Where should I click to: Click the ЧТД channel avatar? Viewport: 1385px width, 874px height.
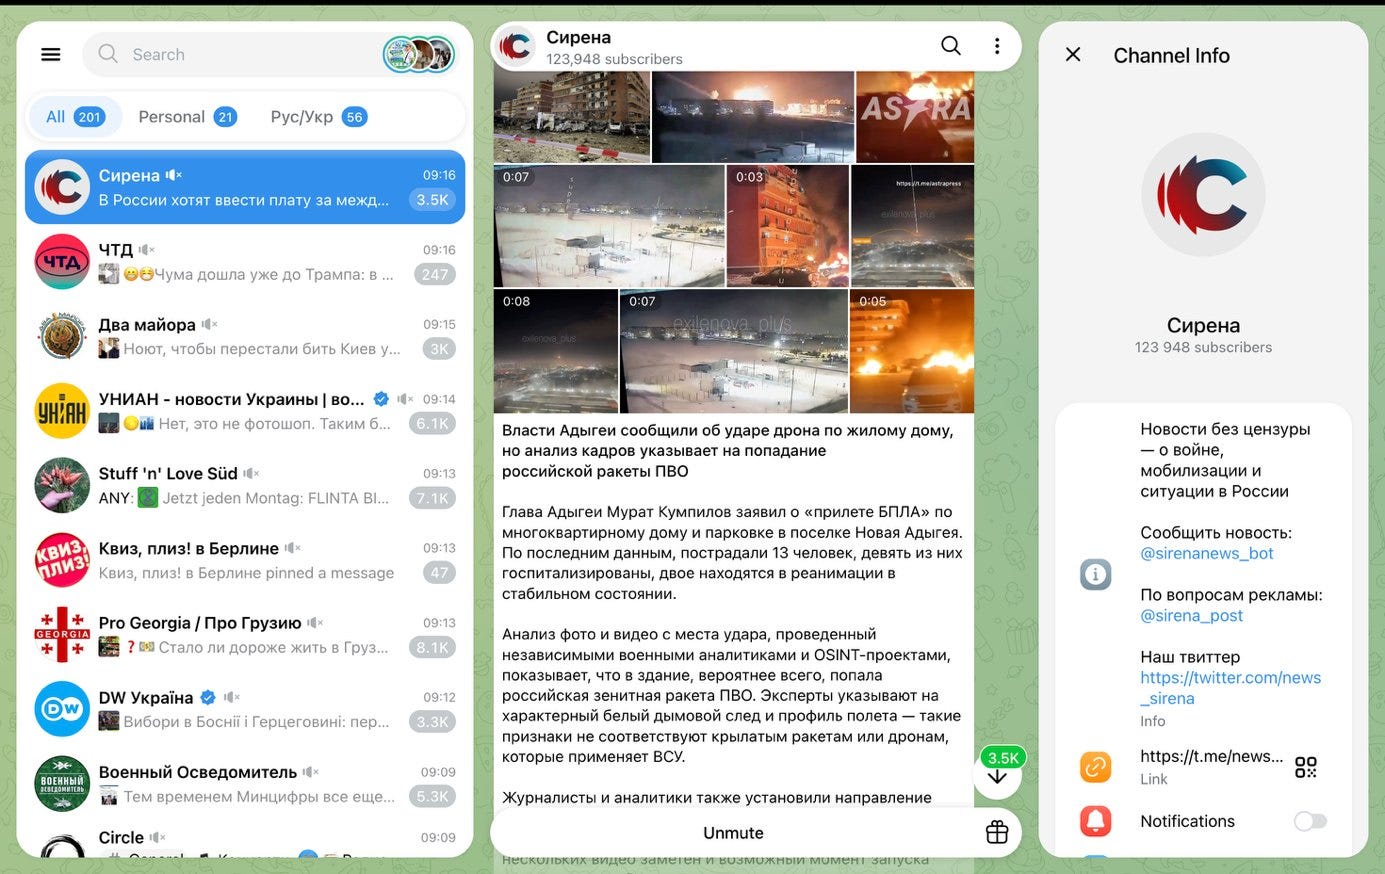pos(62,262)
